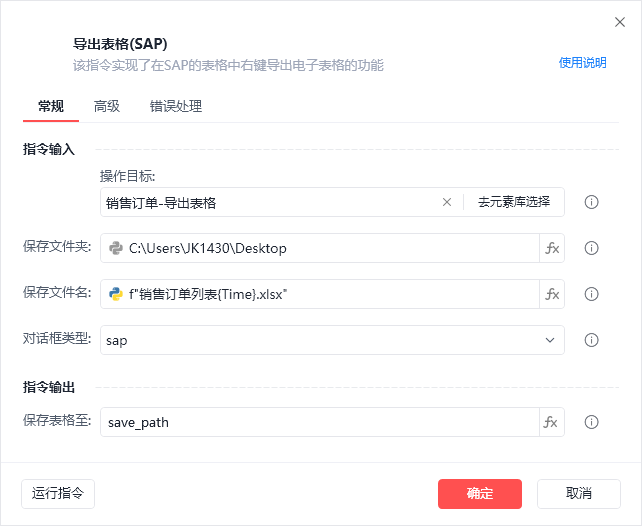Switch to the 高级 tab
The image size is (642, 526).
tap(107, 106)
